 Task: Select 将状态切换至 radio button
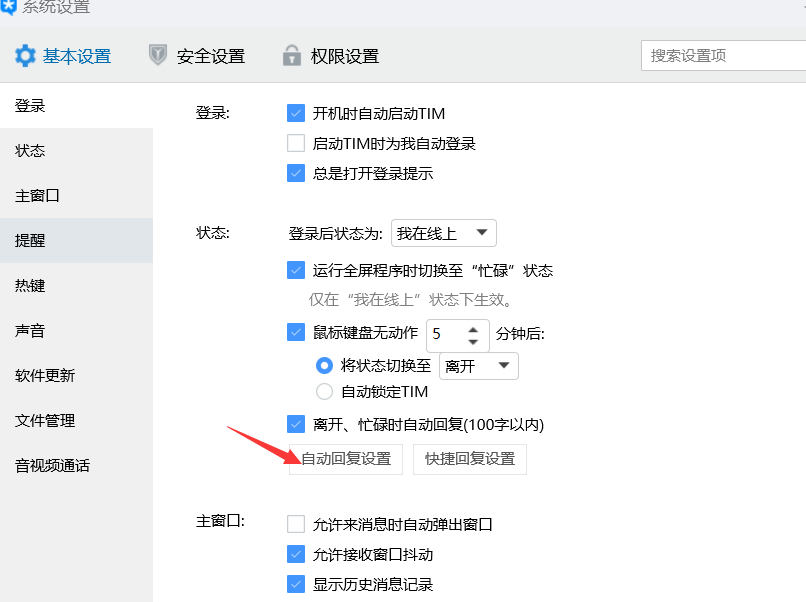click(324, 366)
